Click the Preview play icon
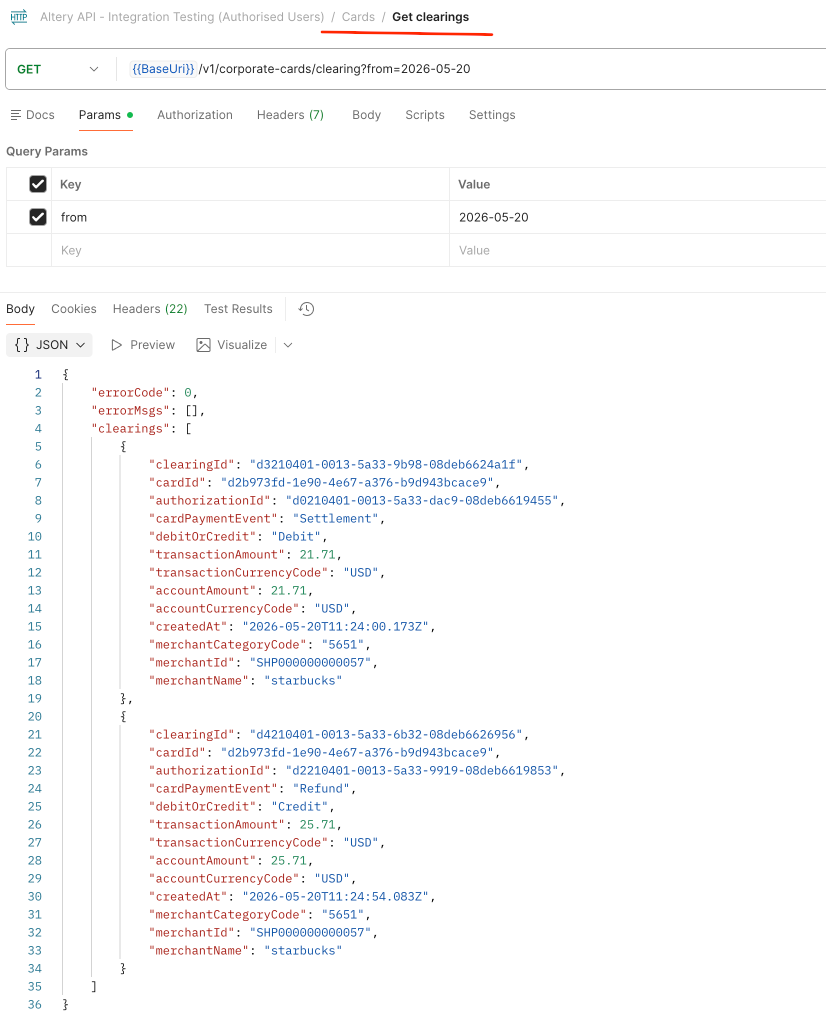This screenshot has height=1029, width=826. coord(117,345)
